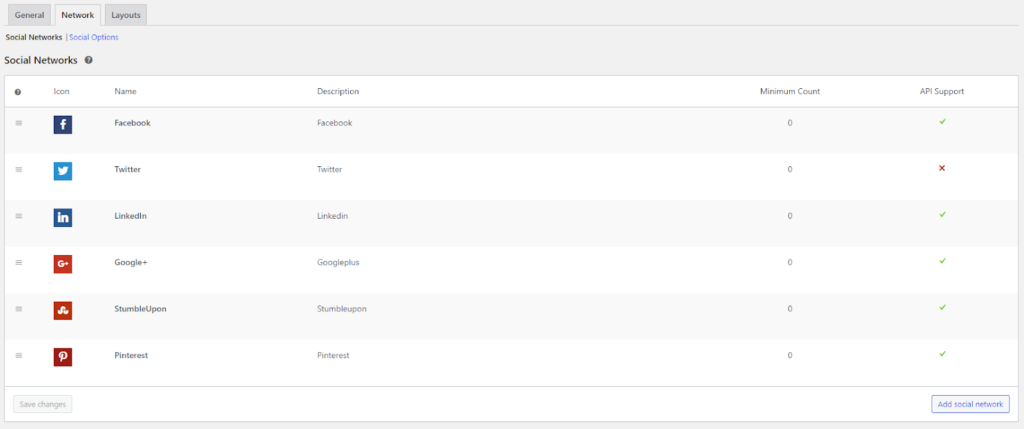Click the minimum count value for StumbleUpon
The height and width of the screenshot is (429, 1024).
pos(790,308)
